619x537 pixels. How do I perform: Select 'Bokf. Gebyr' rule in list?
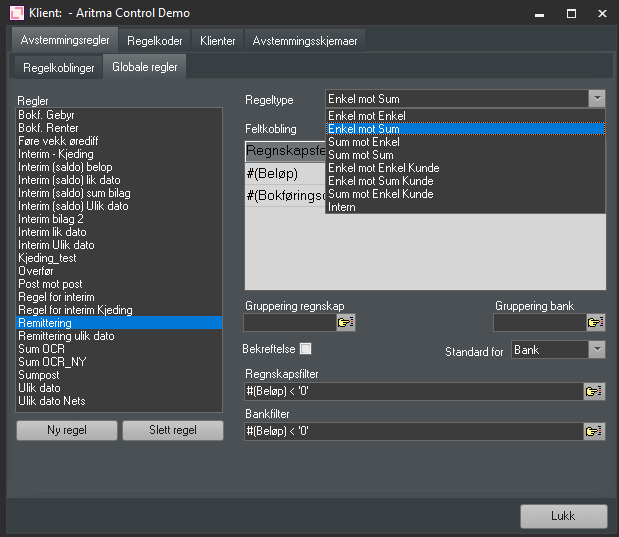click(45, 115)
